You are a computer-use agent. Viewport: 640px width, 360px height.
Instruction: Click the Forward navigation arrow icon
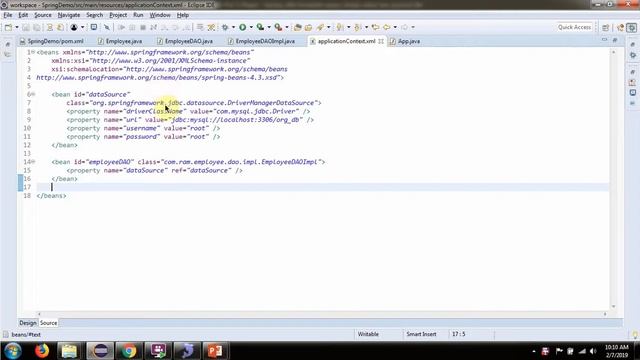pyautogui.click(x=404, y=27)
